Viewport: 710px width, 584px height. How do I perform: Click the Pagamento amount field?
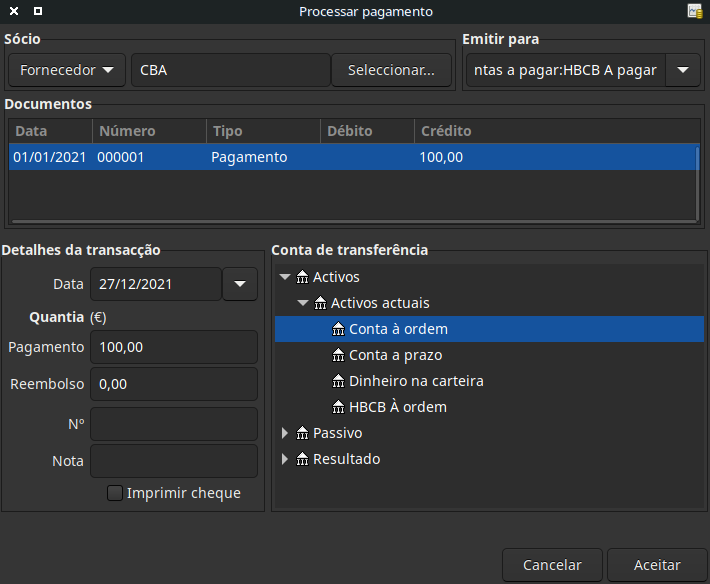pyautogui.click(x=173, y=347)
